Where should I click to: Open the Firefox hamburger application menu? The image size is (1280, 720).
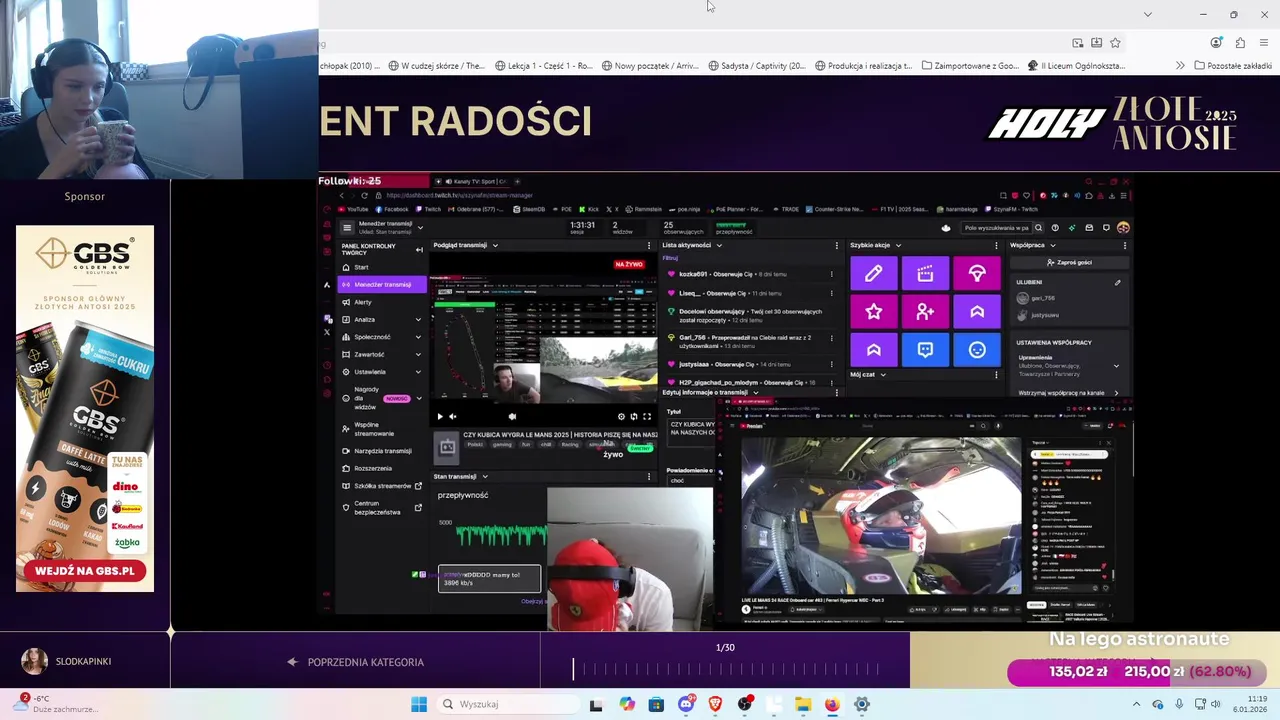coord(1264,43)
